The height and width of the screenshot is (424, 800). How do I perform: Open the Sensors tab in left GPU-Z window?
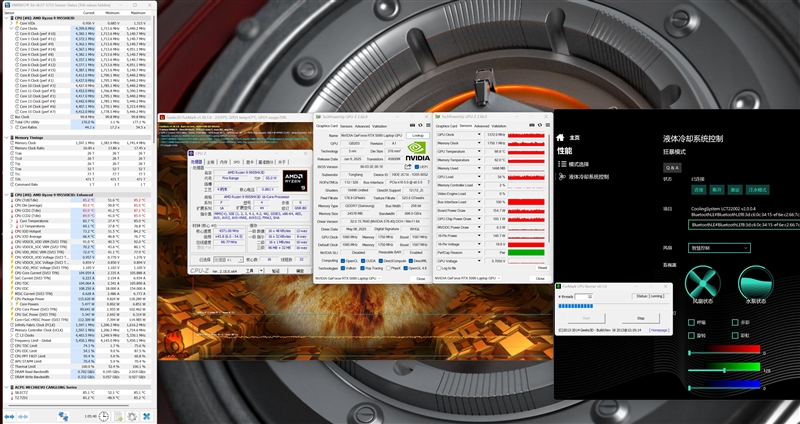tap(348, 126)
